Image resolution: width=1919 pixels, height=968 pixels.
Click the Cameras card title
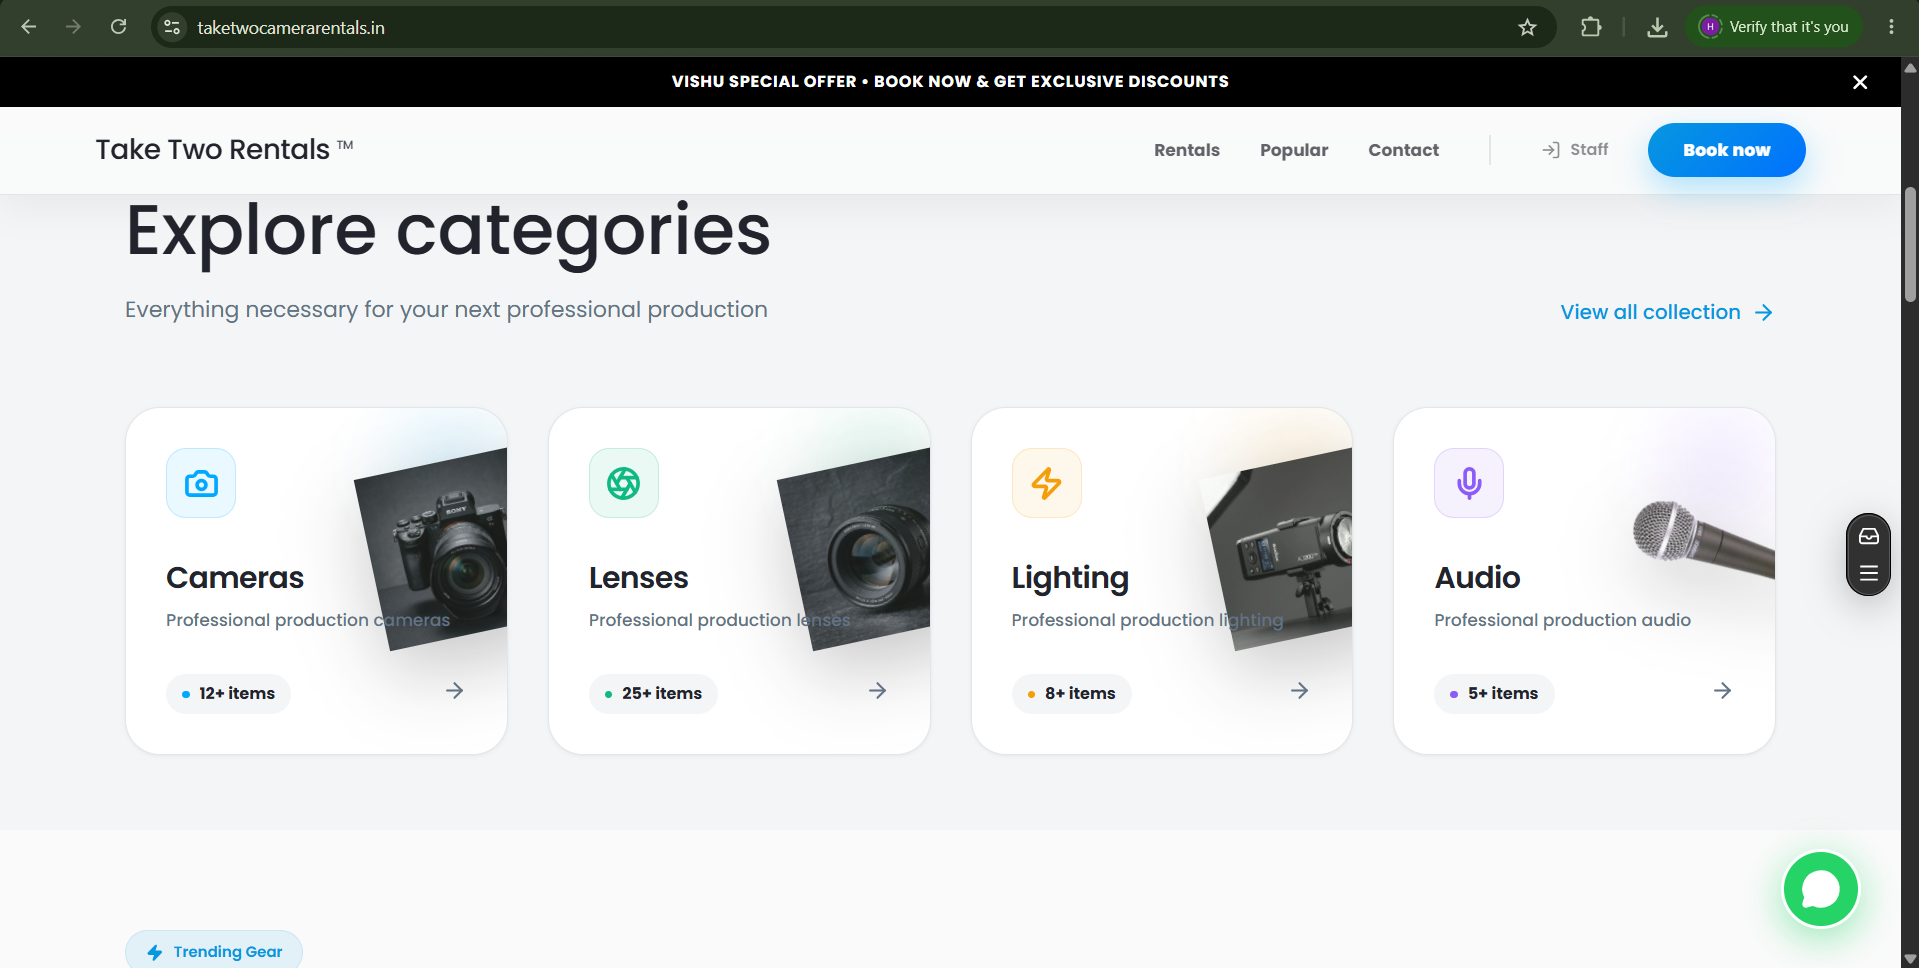point(235,577)
